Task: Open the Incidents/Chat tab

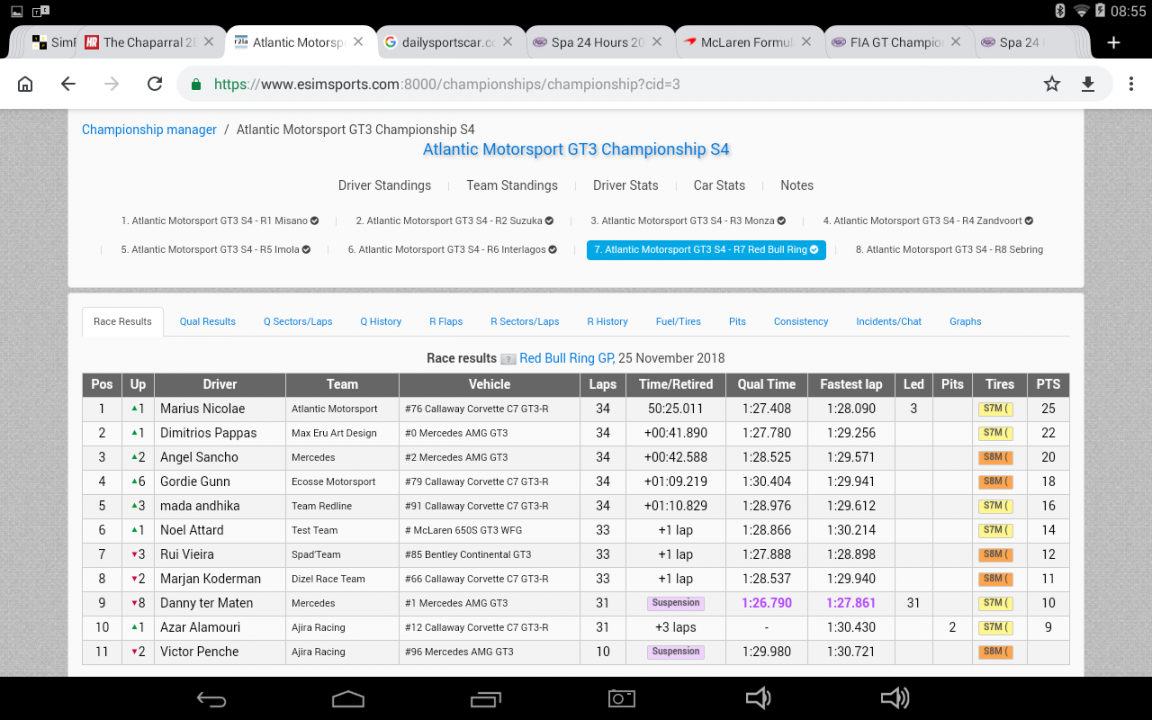Action: [x=888, y=322]
